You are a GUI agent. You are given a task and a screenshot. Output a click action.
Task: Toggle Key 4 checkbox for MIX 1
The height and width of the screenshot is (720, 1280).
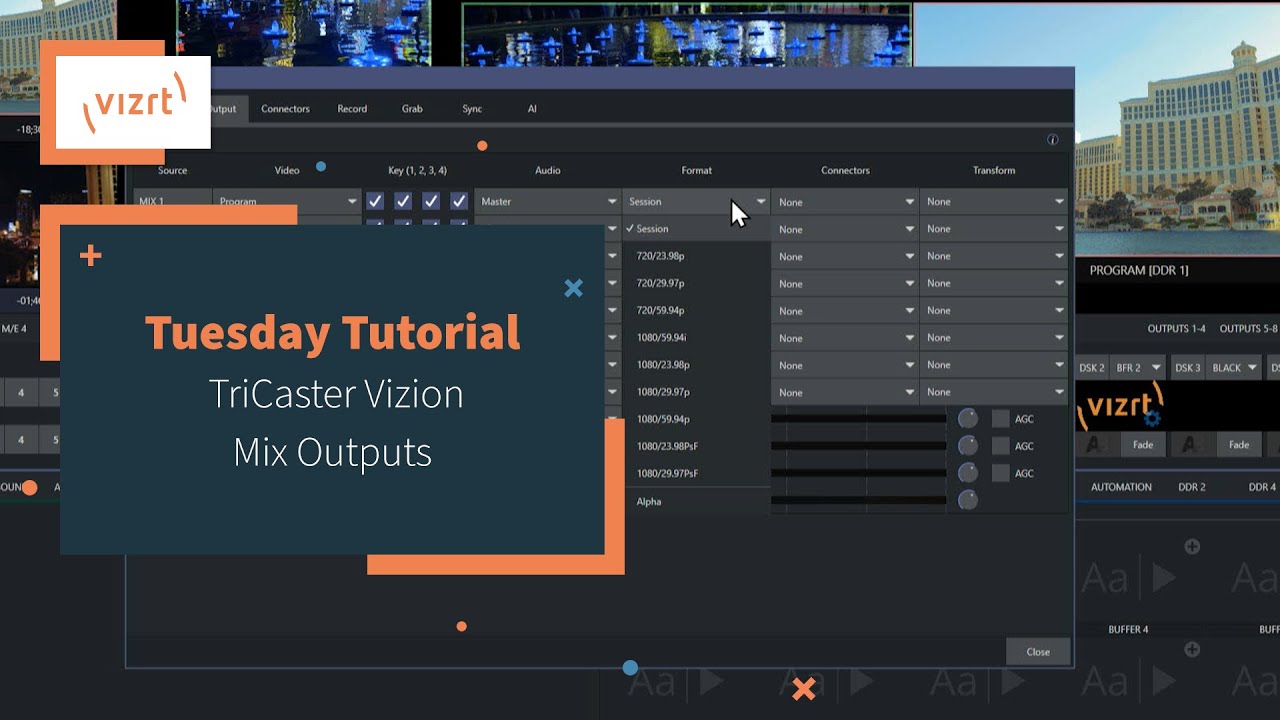click(x=459, y=201)
